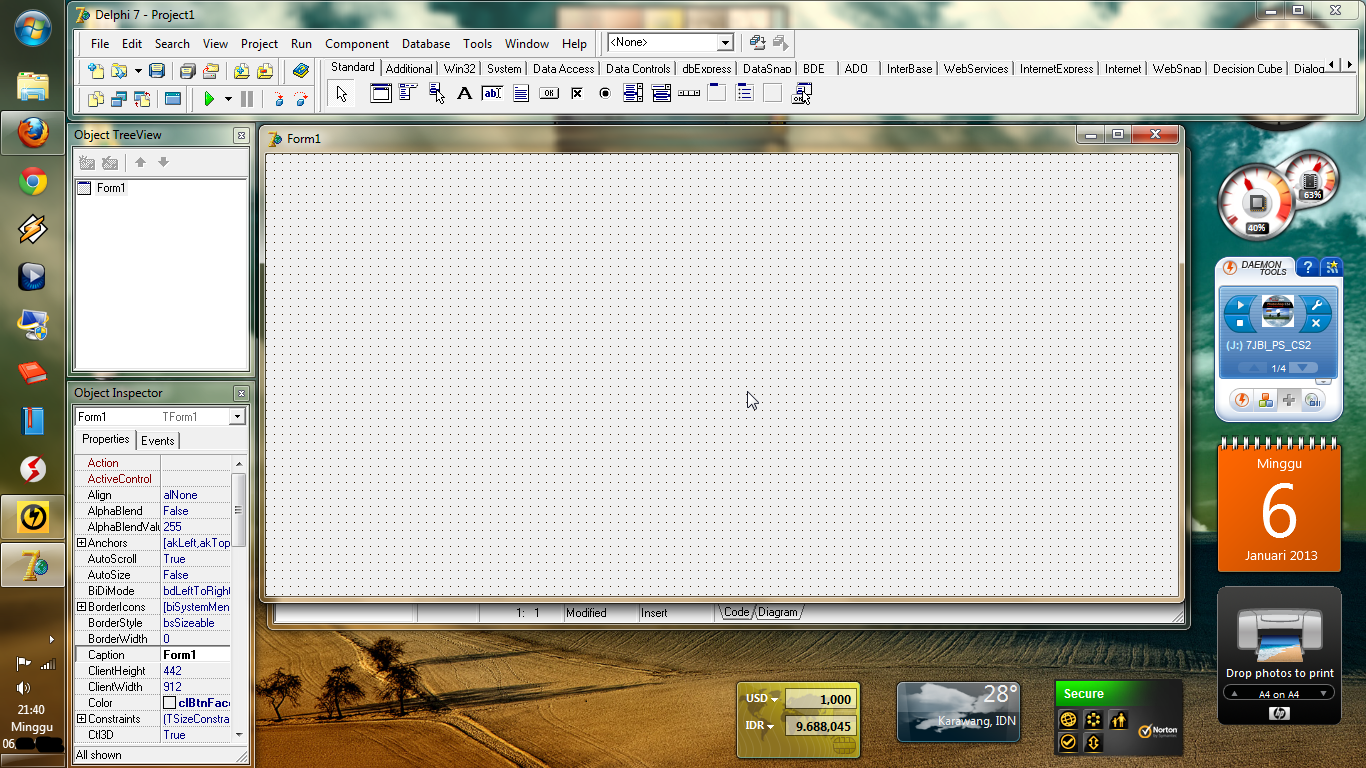Pick the ScrollBar component

689,94
